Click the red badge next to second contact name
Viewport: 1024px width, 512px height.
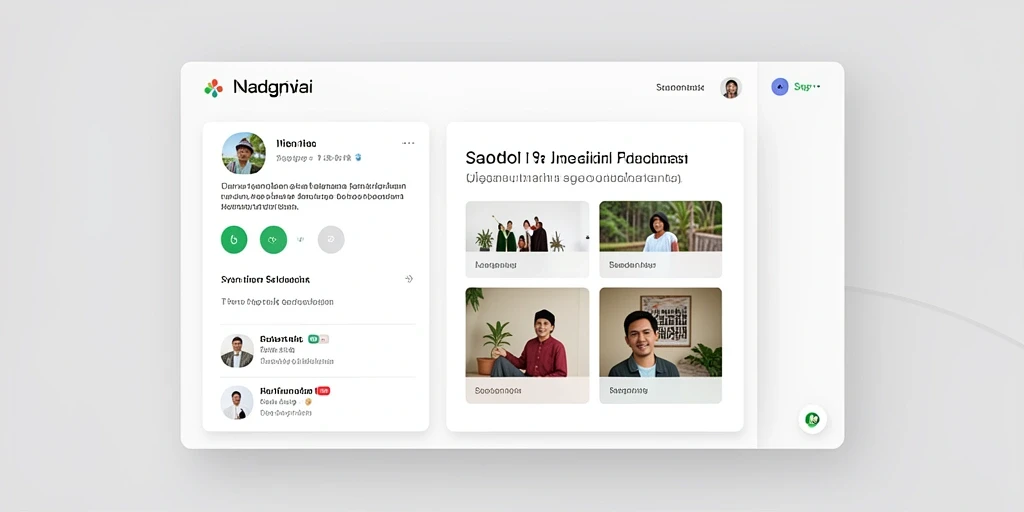[323, 391]
